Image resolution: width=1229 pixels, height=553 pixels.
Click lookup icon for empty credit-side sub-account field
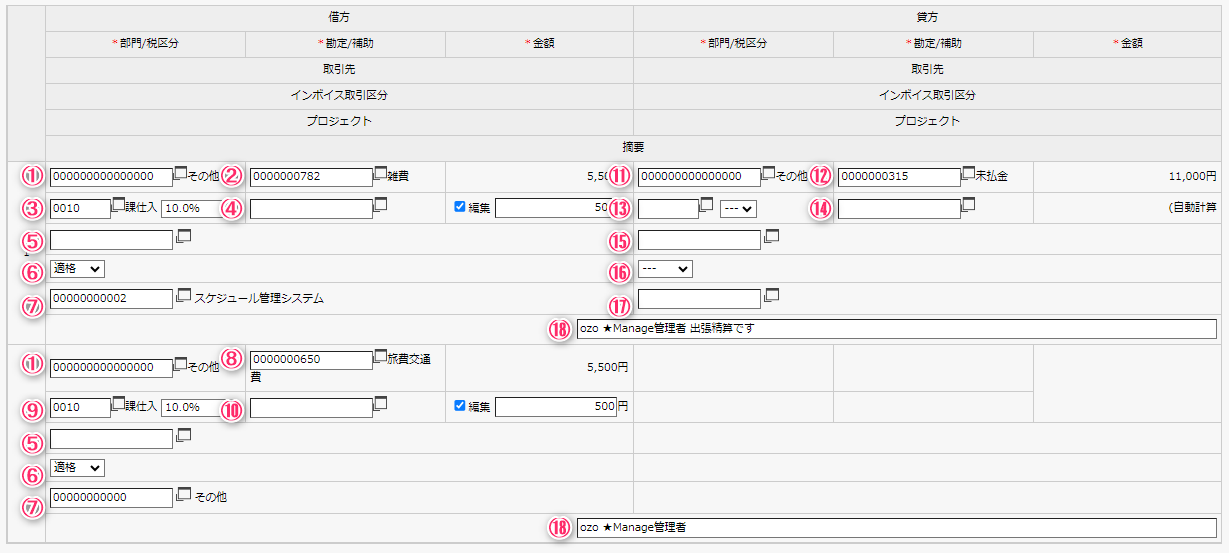coord(968,205)
